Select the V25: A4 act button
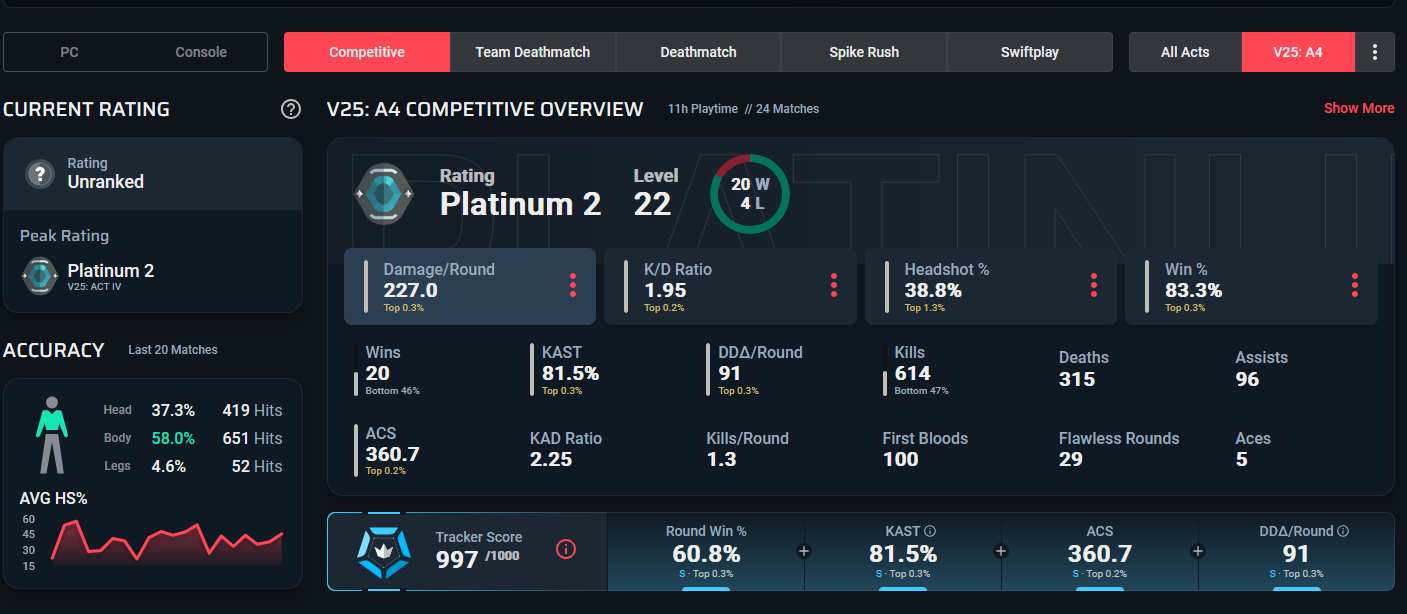 pyautogui.click(x=1298, y=51)
